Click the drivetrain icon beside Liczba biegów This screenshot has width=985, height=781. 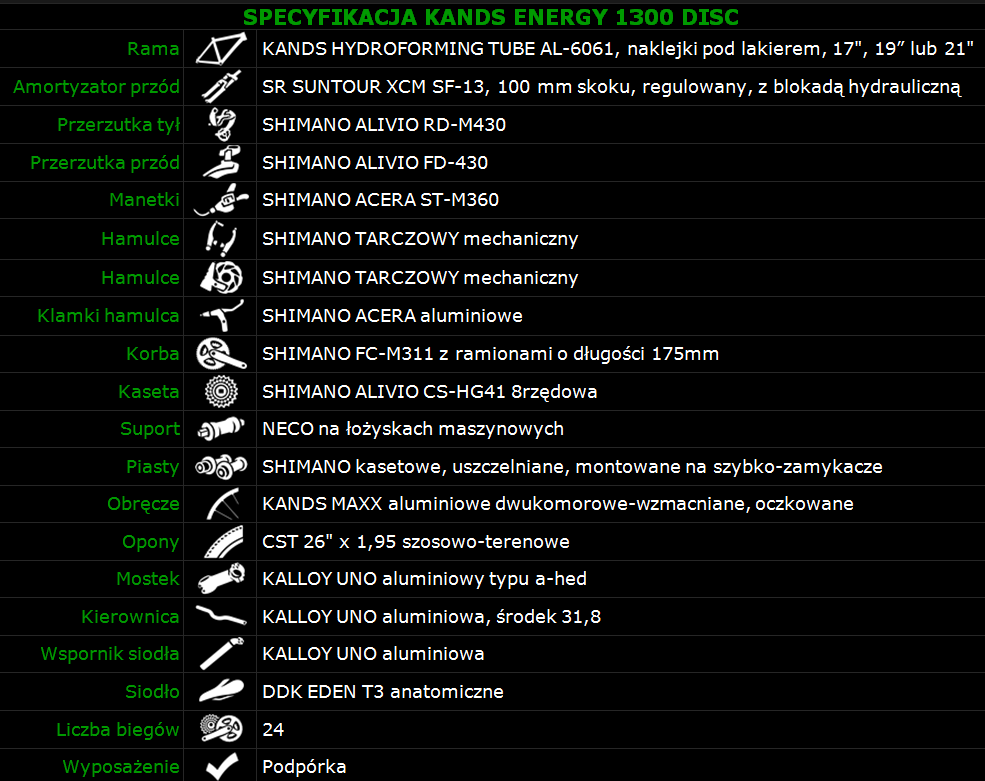tap(221, 729)
